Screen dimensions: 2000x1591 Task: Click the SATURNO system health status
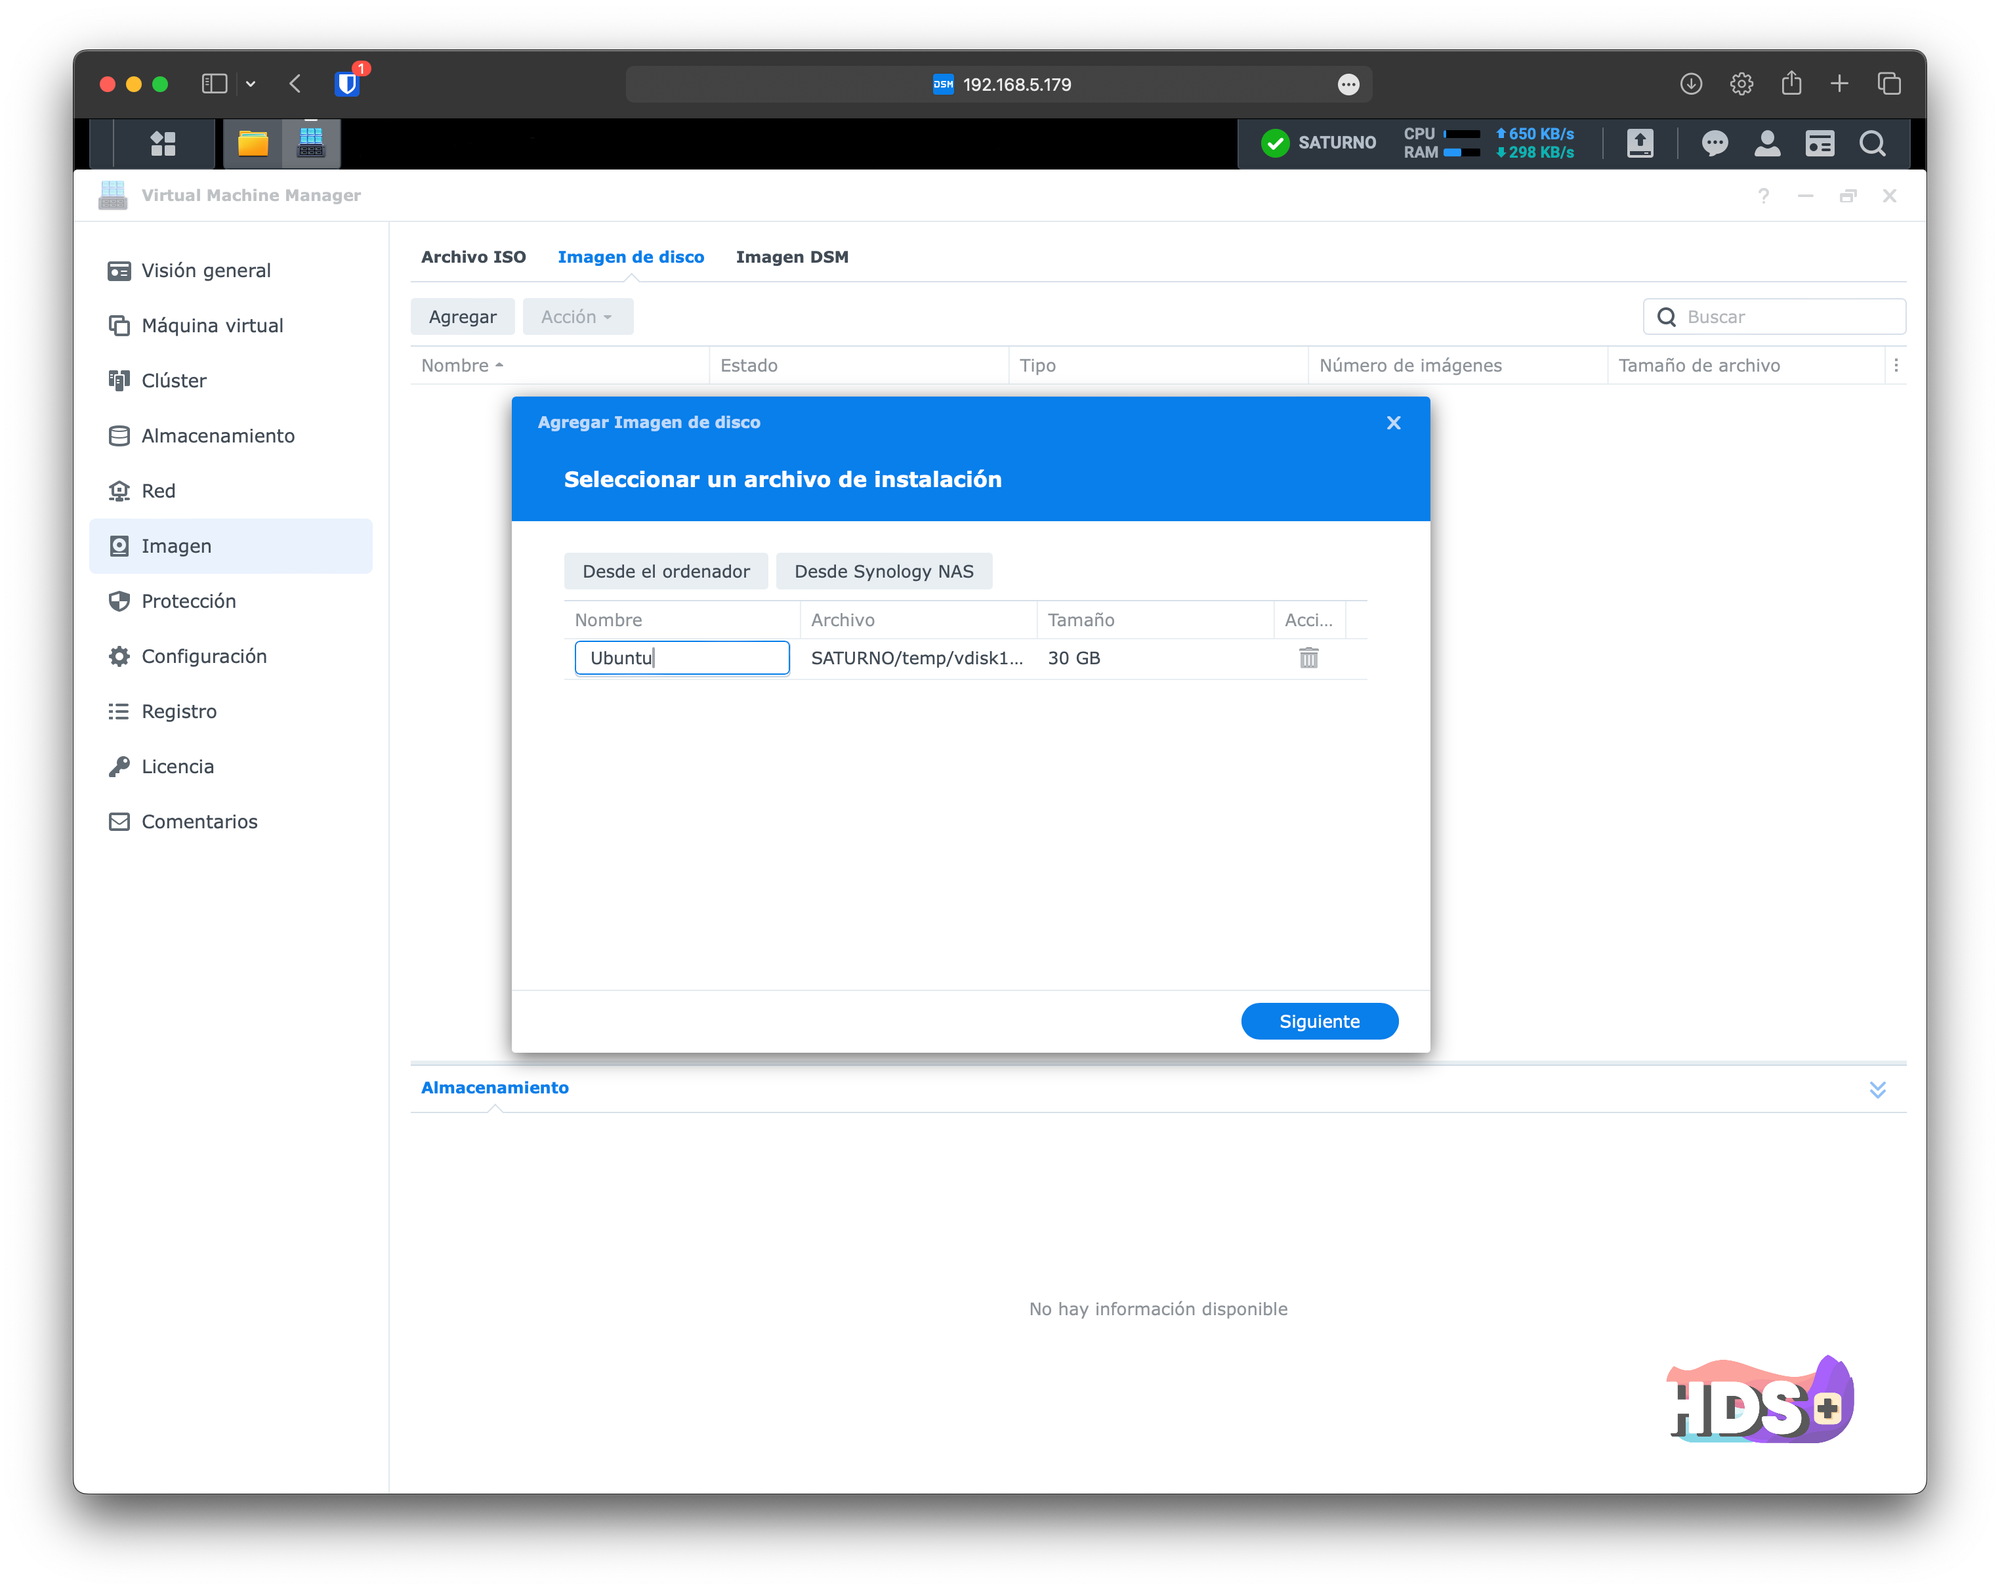[1318, 143]
